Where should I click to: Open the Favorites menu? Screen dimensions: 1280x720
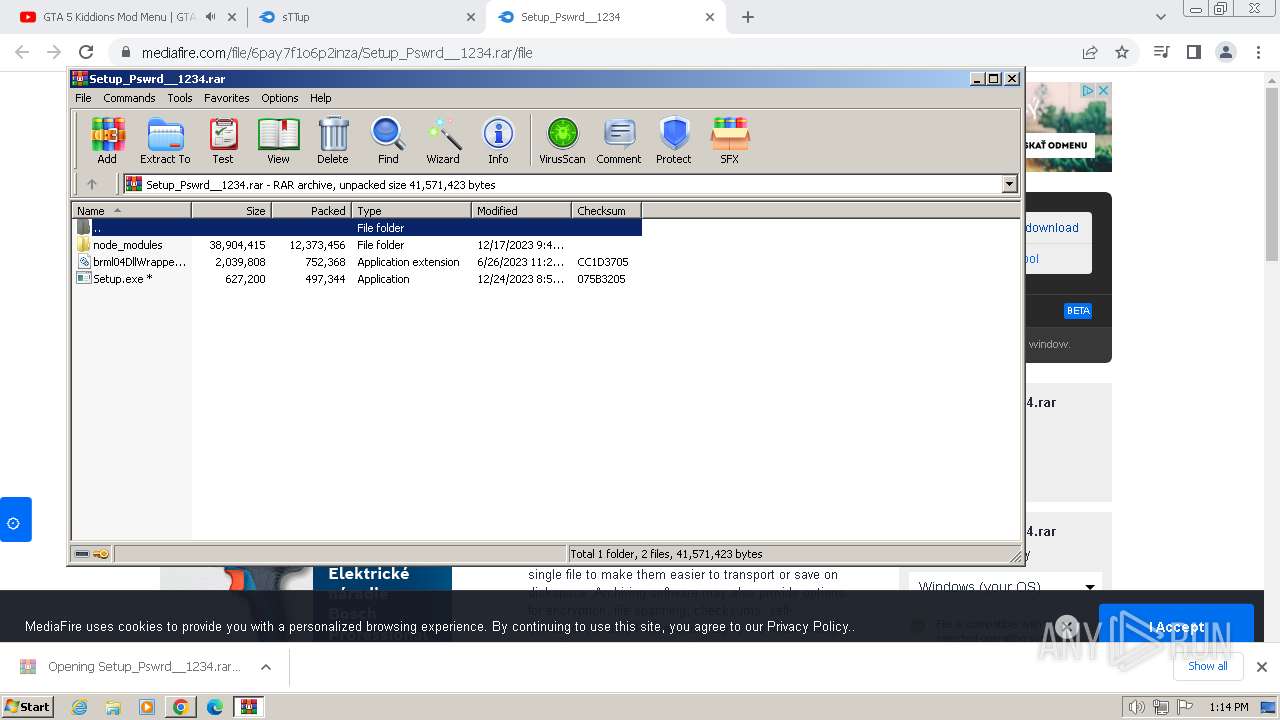[227, 98]
